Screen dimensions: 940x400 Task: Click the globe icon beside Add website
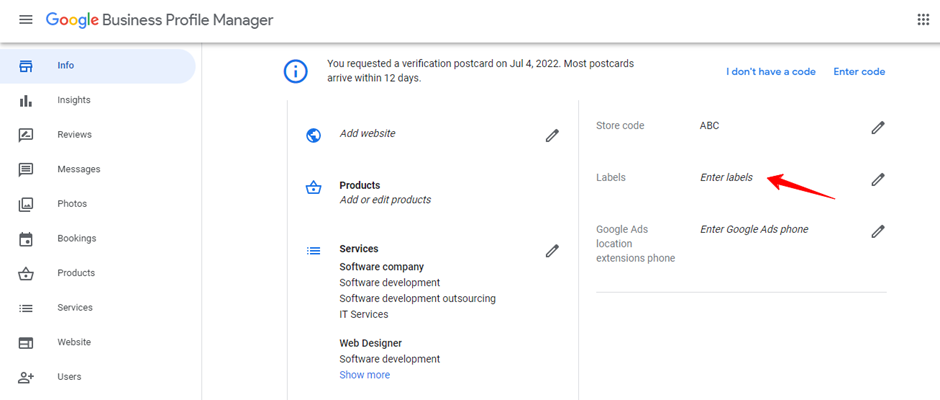click(x=314, y=135)
